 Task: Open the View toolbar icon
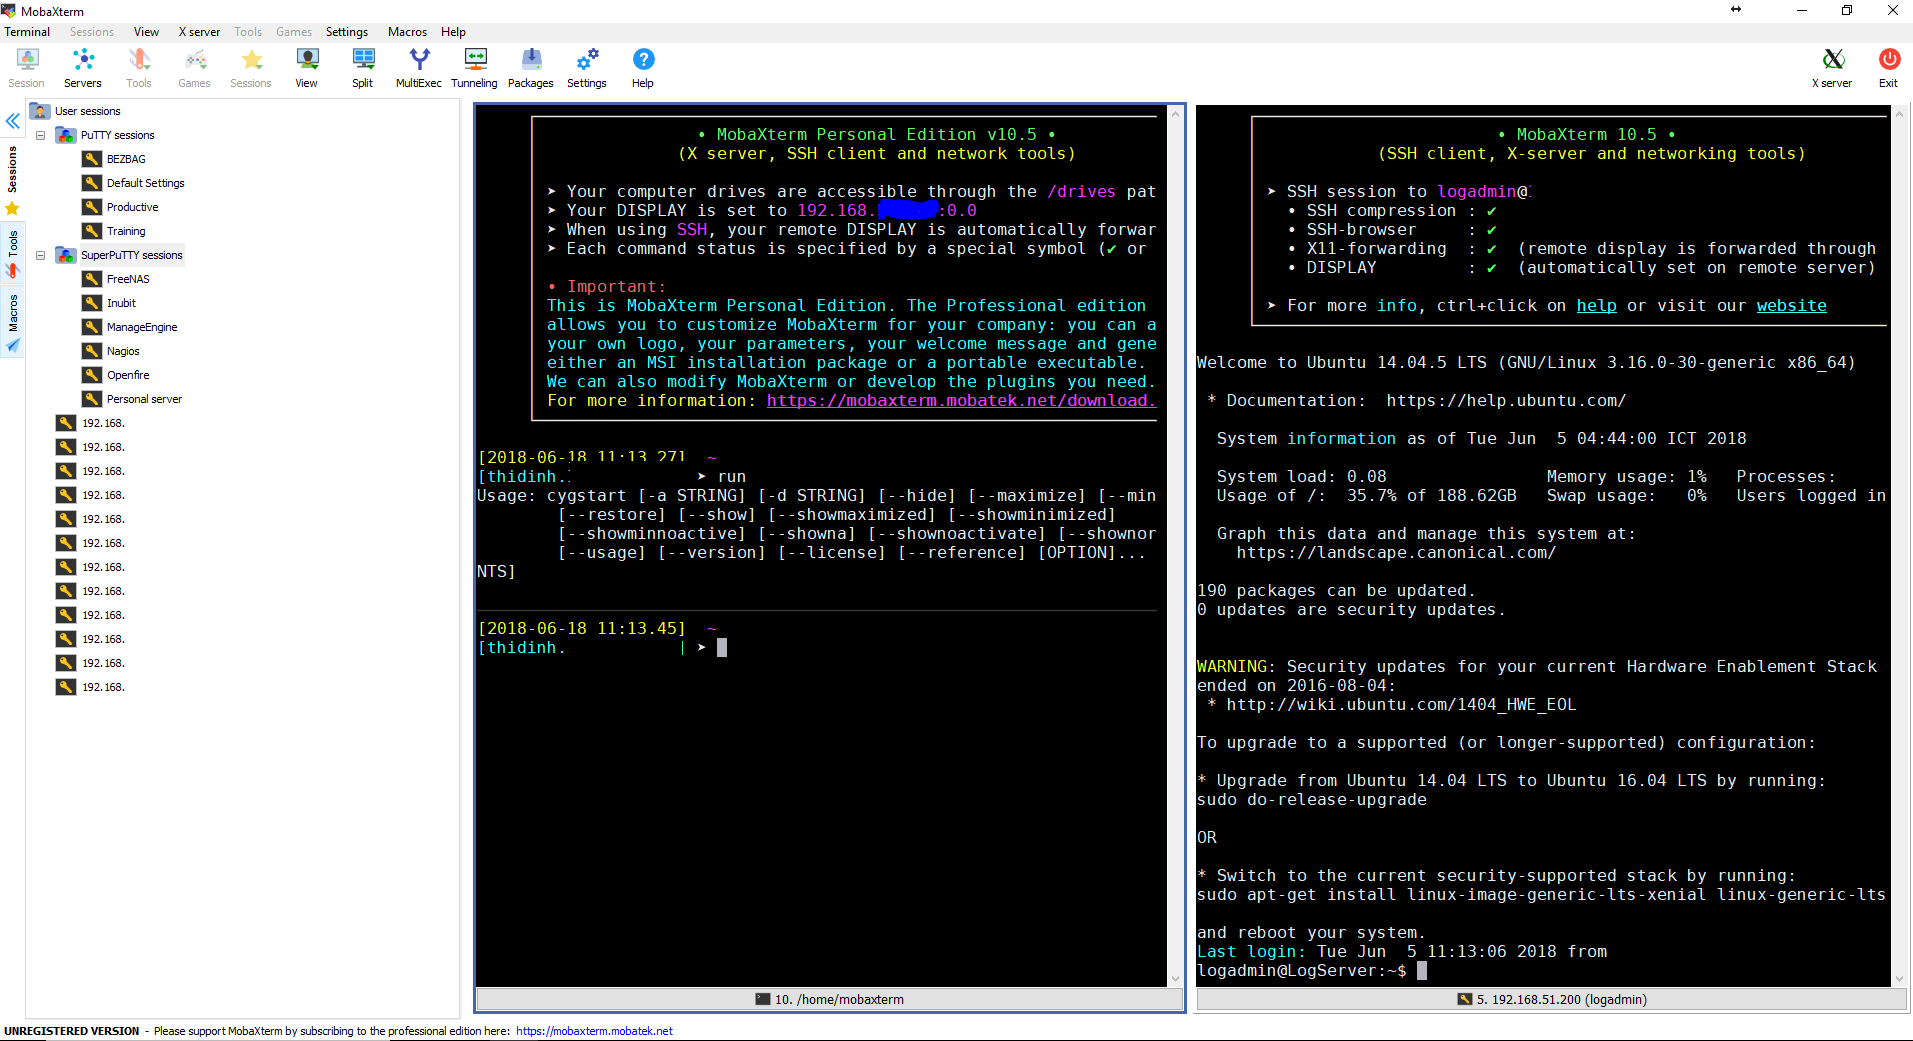(x=307, y=68)
